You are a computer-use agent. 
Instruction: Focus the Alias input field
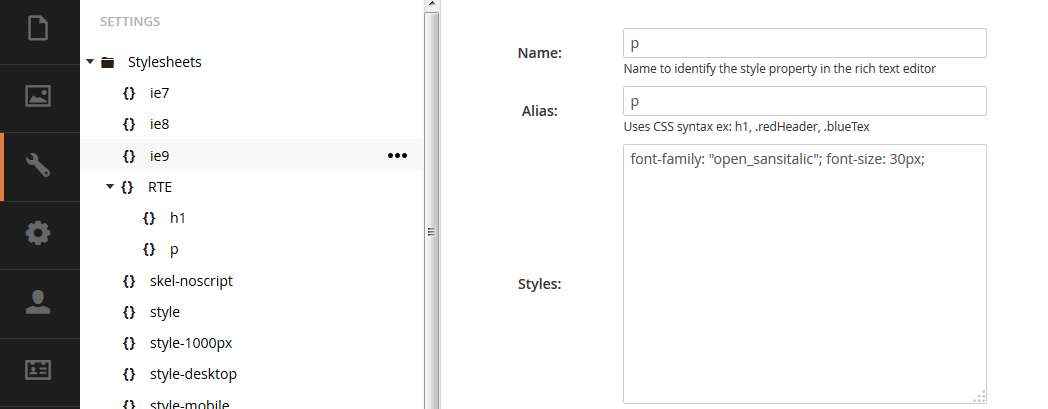point(805,101)
